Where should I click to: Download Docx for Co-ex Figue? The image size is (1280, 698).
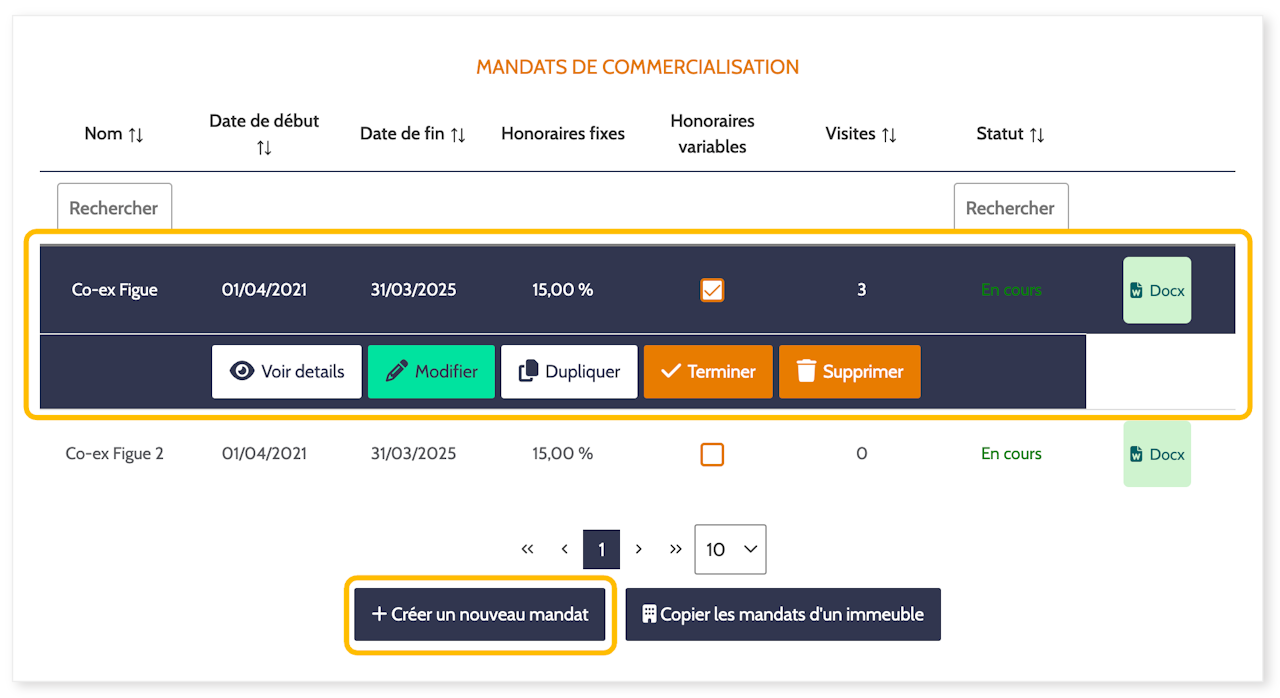click(1157, 290)
